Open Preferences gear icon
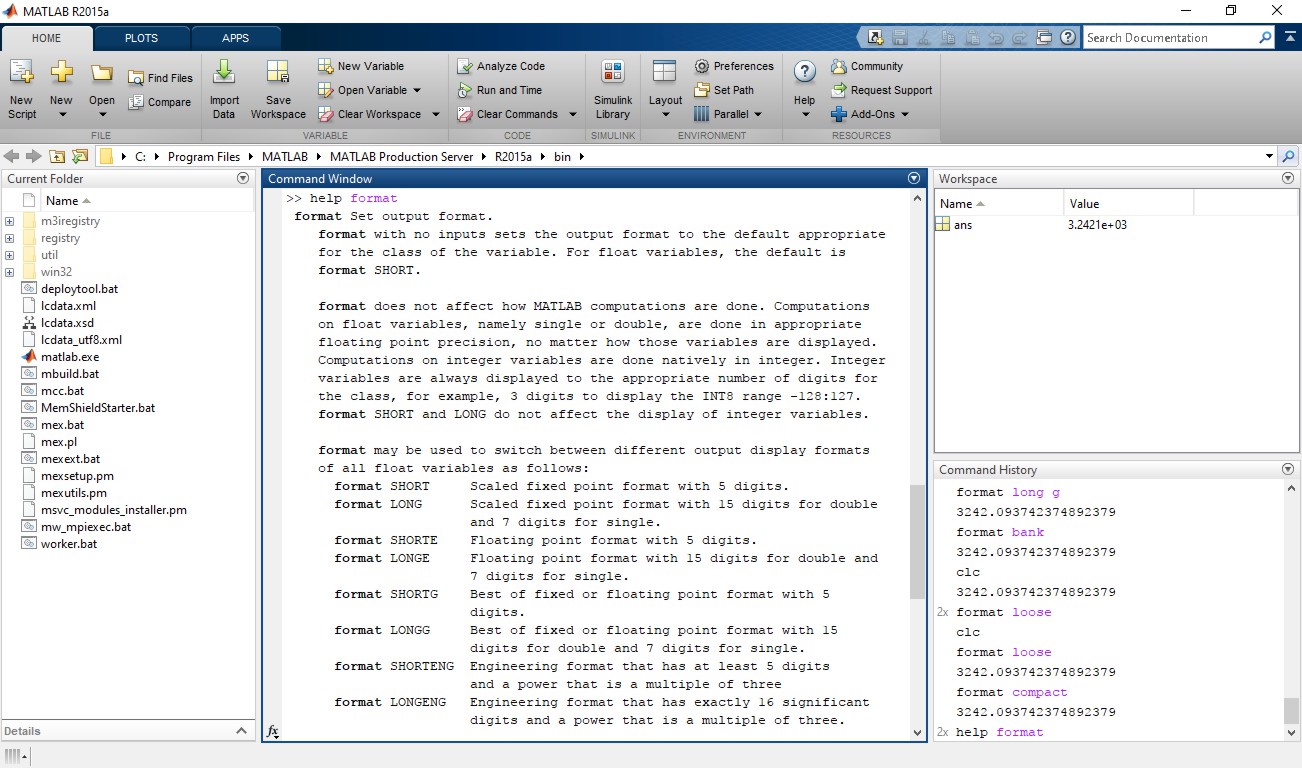 pos(702,66)
